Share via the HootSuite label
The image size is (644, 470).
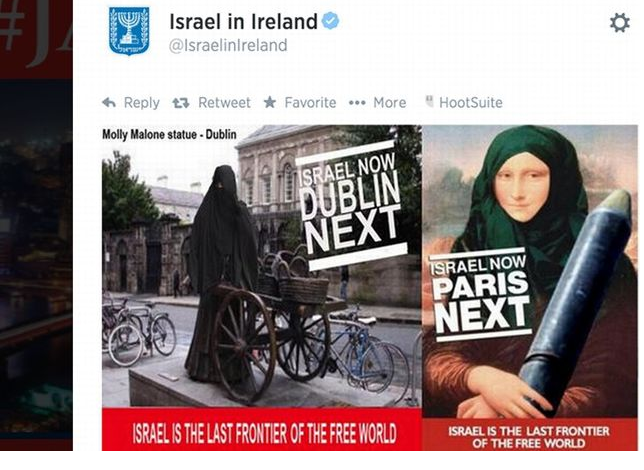(x=471, y=102)
